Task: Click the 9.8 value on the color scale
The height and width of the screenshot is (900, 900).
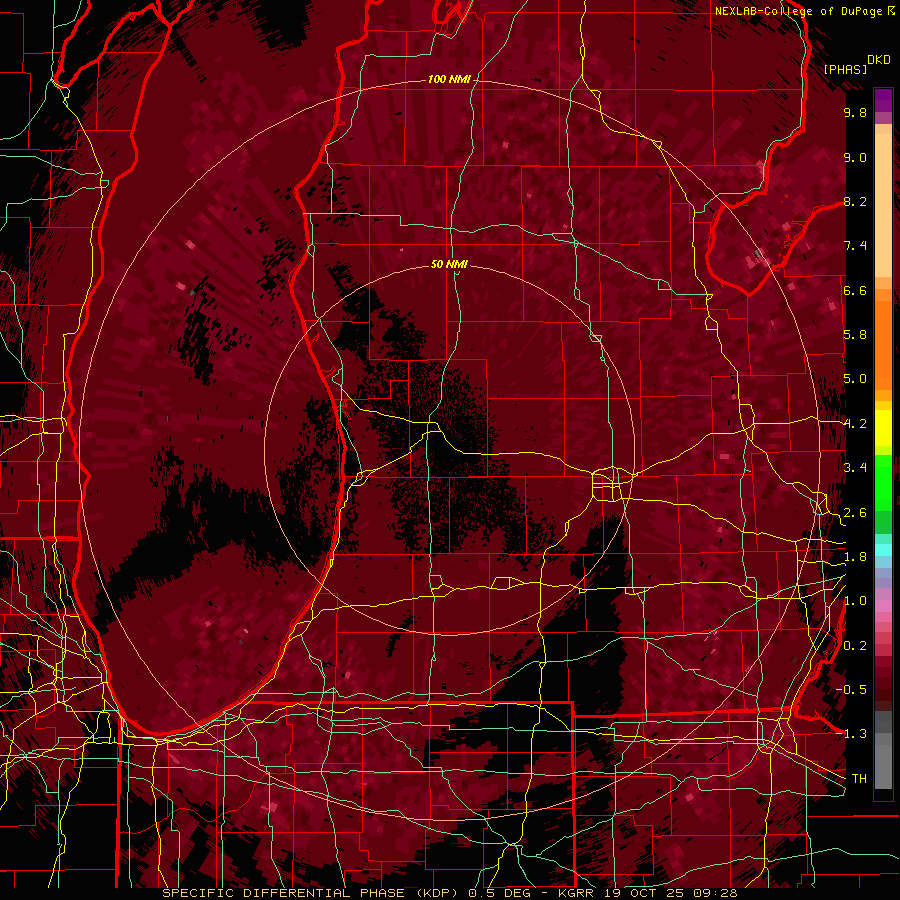Action: click(x=855, y=112)
